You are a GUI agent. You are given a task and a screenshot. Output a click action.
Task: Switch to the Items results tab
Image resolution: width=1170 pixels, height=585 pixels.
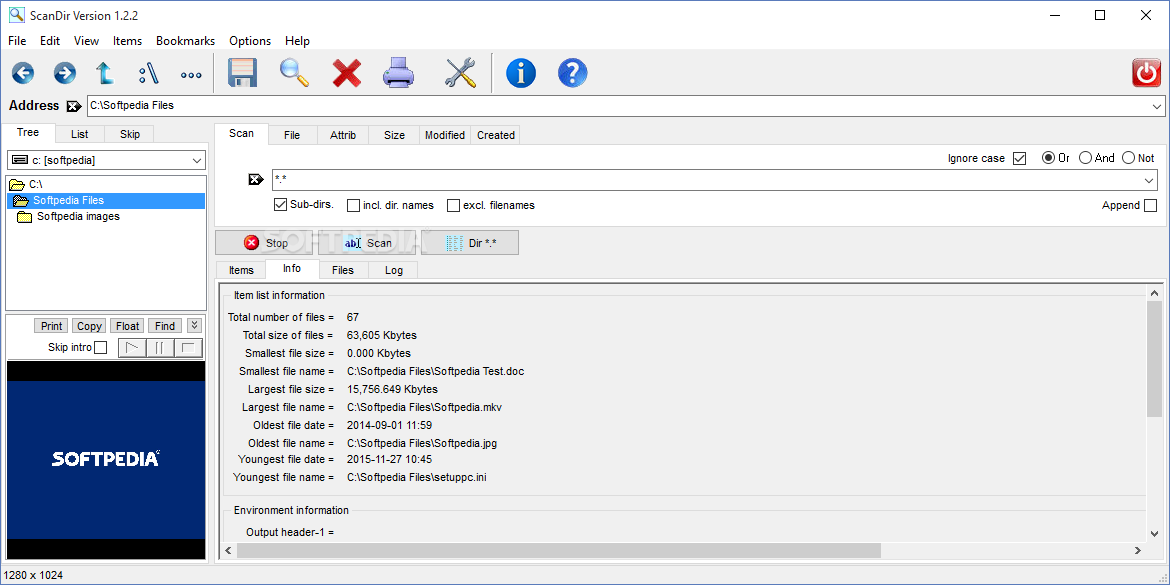click(241, 270)
